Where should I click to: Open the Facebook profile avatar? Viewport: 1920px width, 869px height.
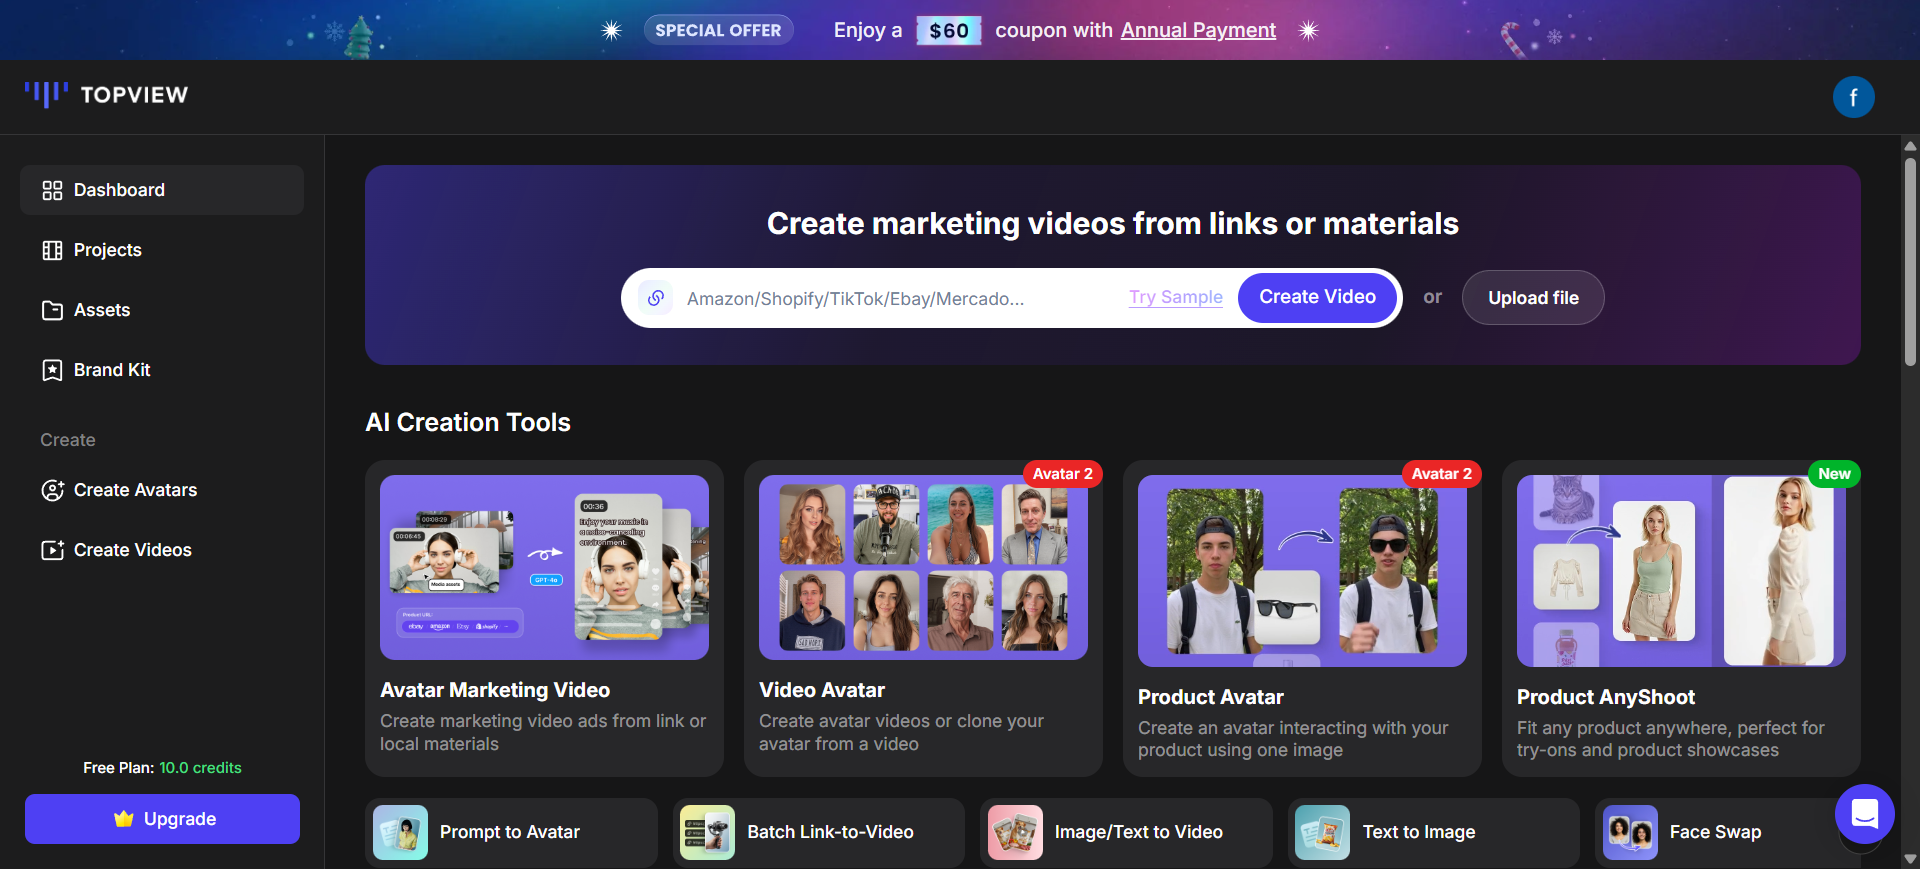[x=1853, y=97]
